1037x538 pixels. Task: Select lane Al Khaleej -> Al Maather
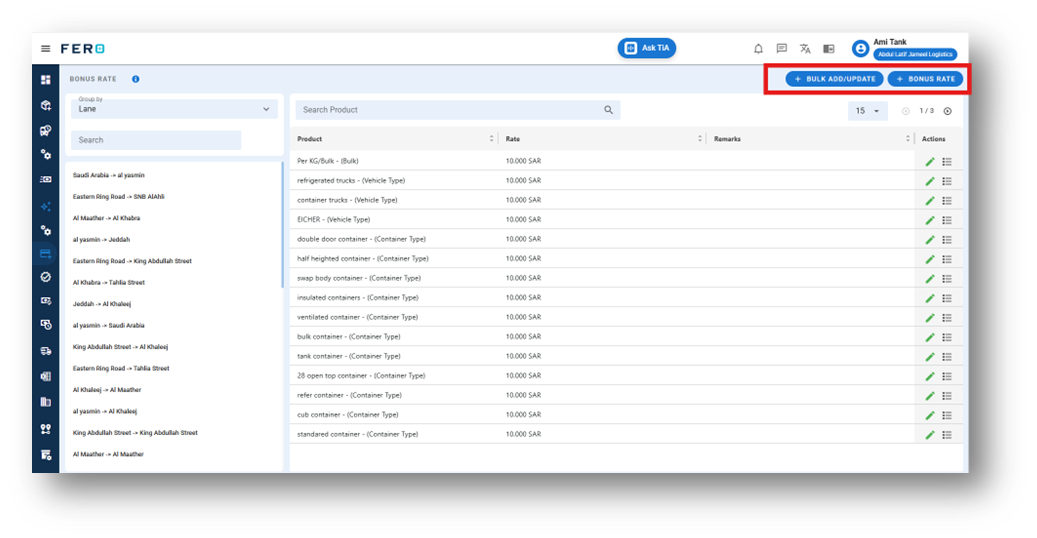click(x=106, y=390)
